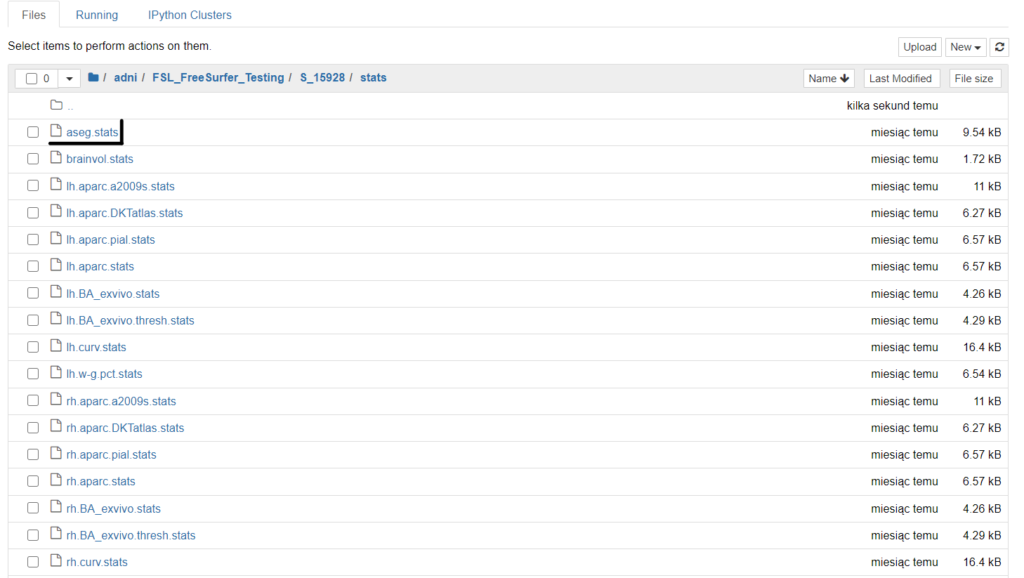This screenshot has height=578, width=1024.
Task: Open the lh.curv.stats file
Action: [96, 347]
